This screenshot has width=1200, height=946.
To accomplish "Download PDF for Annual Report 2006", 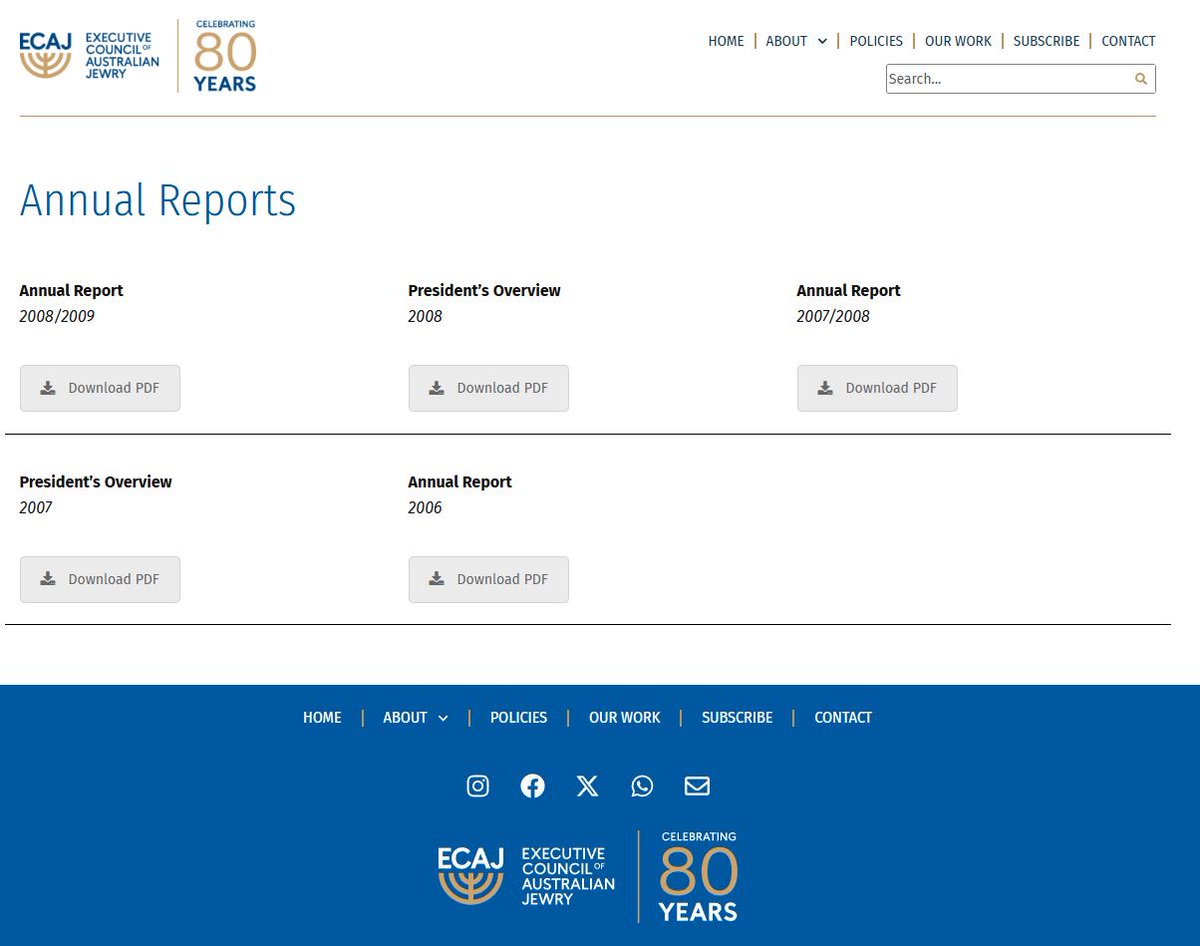I will 488,579.
